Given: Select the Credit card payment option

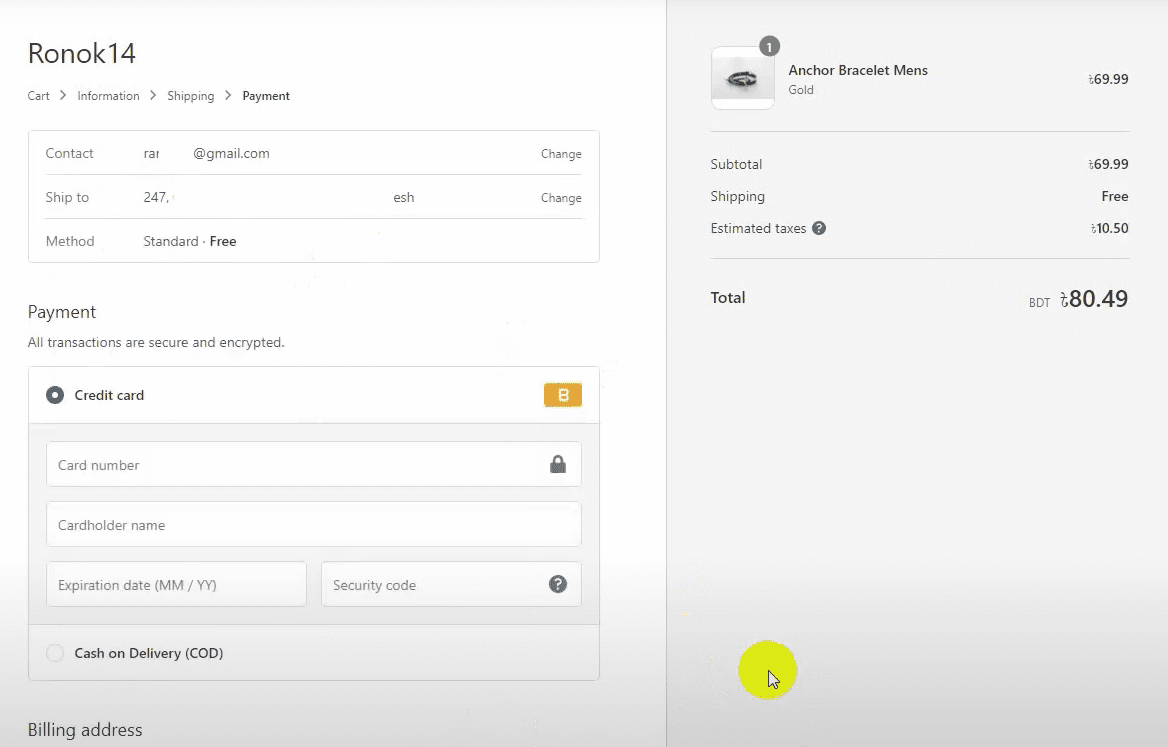Looking at the screenshot, I should [x=55, y=395].
